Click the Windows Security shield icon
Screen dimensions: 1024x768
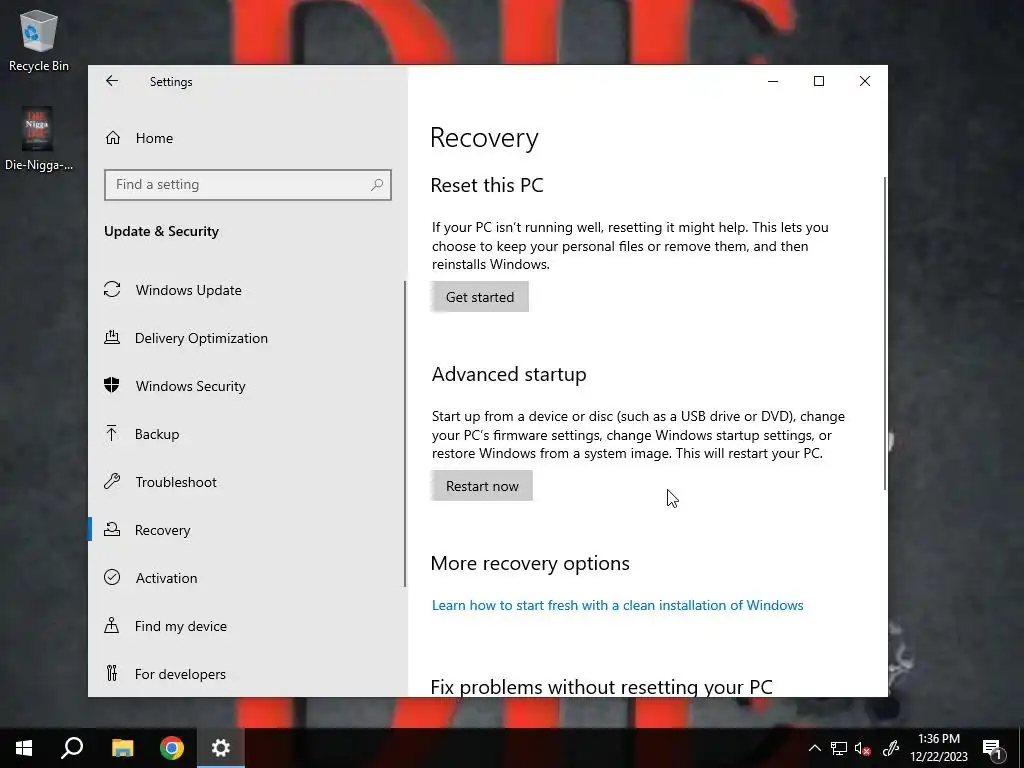tap(112, 385)
